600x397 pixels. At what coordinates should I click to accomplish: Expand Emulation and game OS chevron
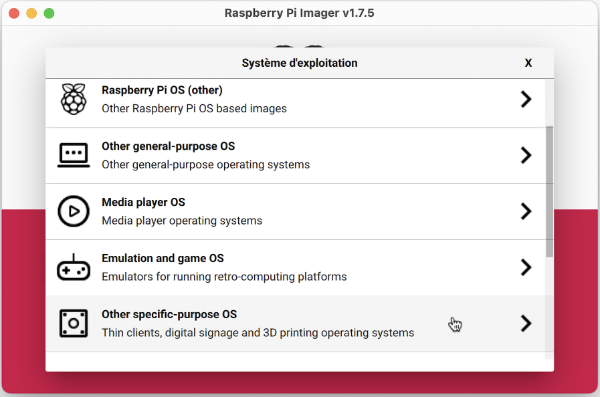(x=526, y=267)
